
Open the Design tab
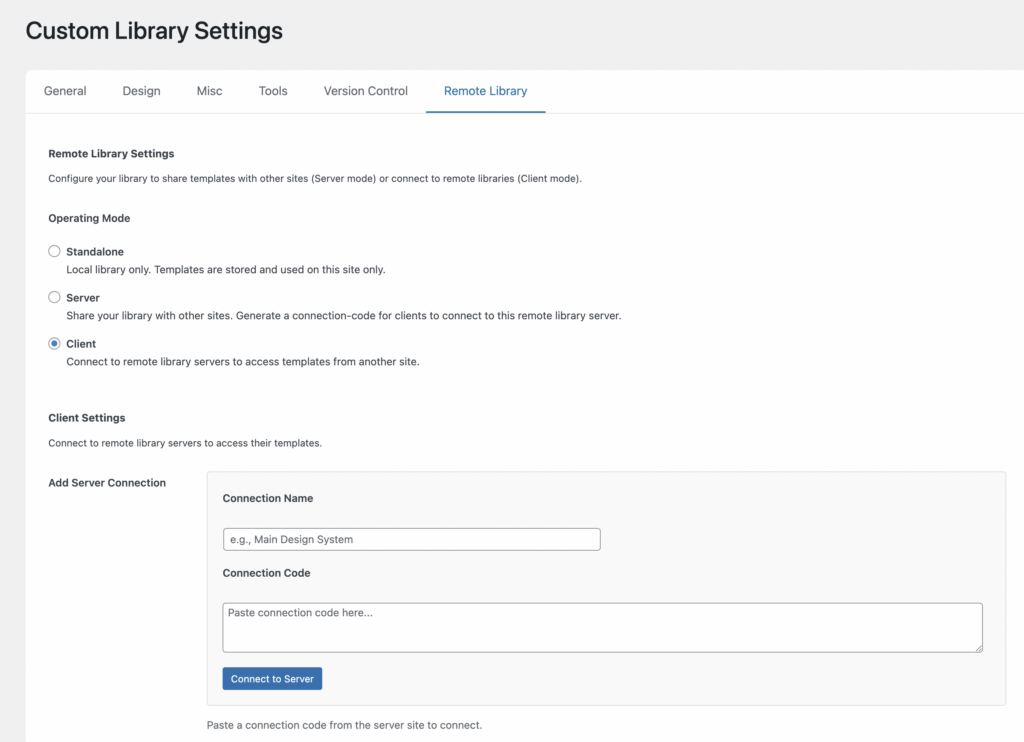[141, 91]
